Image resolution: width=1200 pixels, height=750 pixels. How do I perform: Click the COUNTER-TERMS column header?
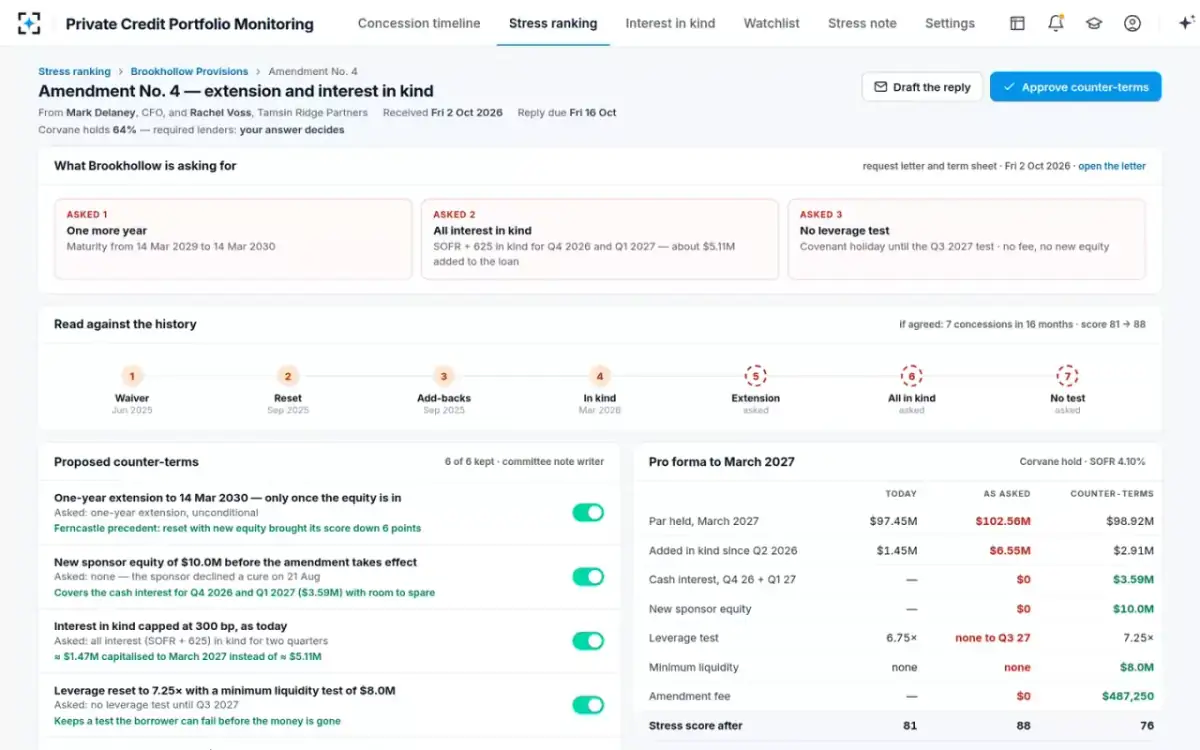[1112, 494]
